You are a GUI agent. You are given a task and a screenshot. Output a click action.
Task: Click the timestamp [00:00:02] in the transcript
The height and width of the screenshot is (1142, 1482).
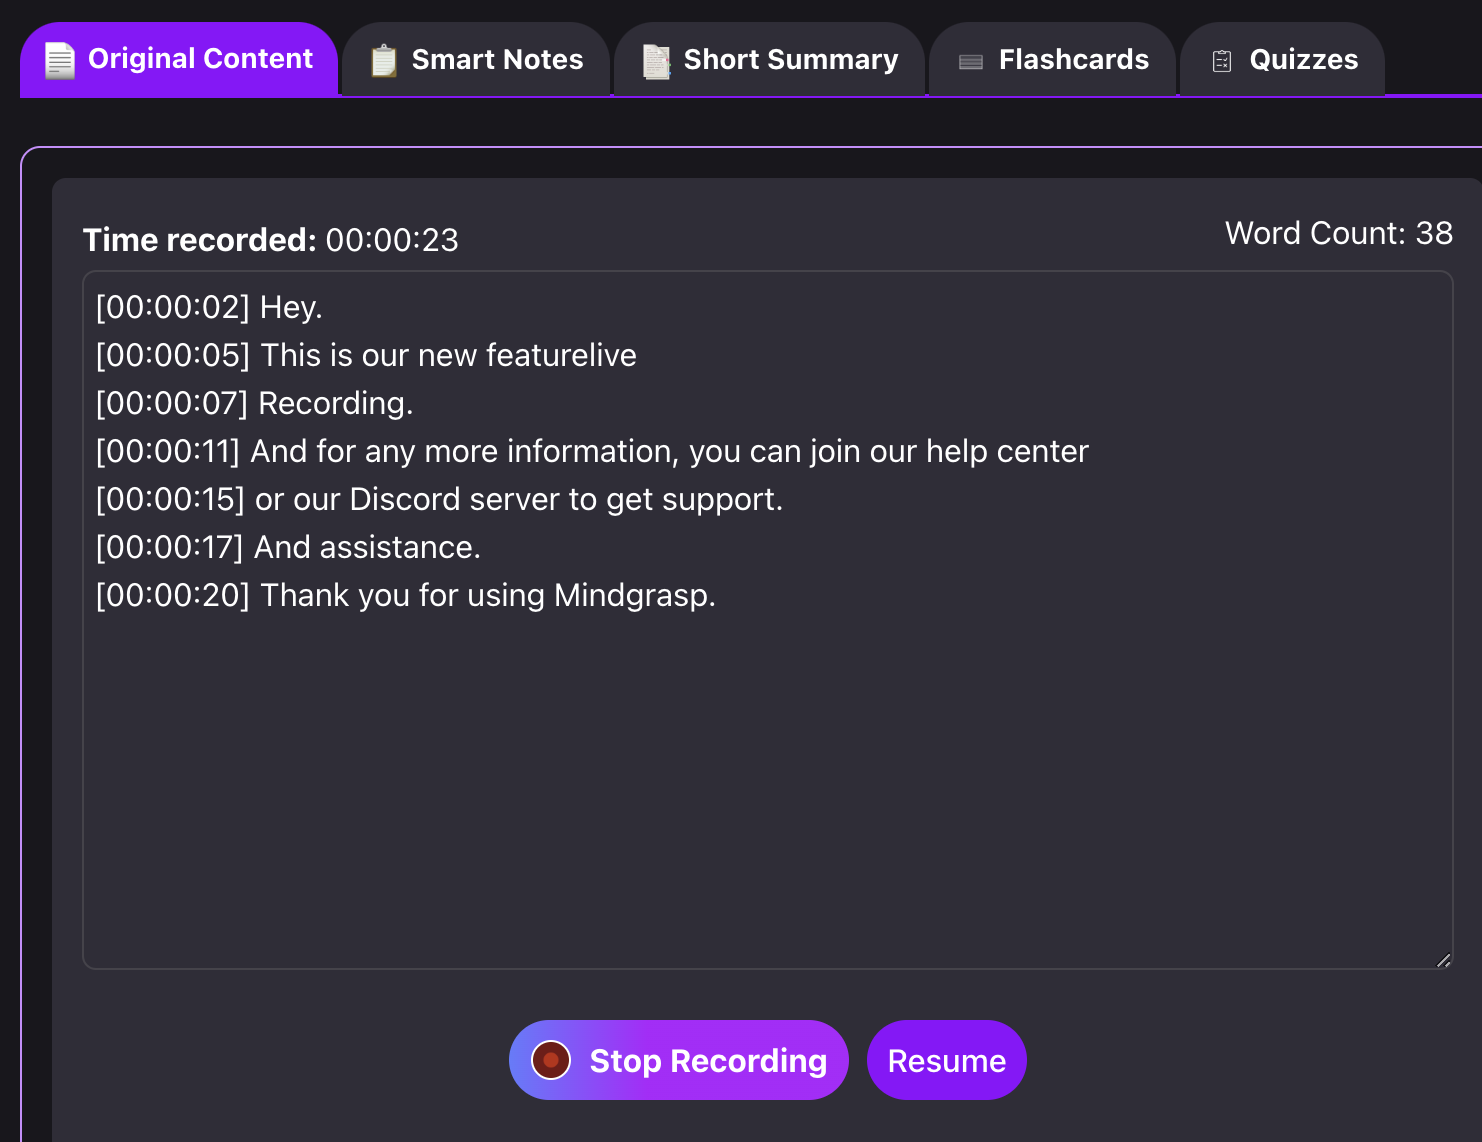172,307
